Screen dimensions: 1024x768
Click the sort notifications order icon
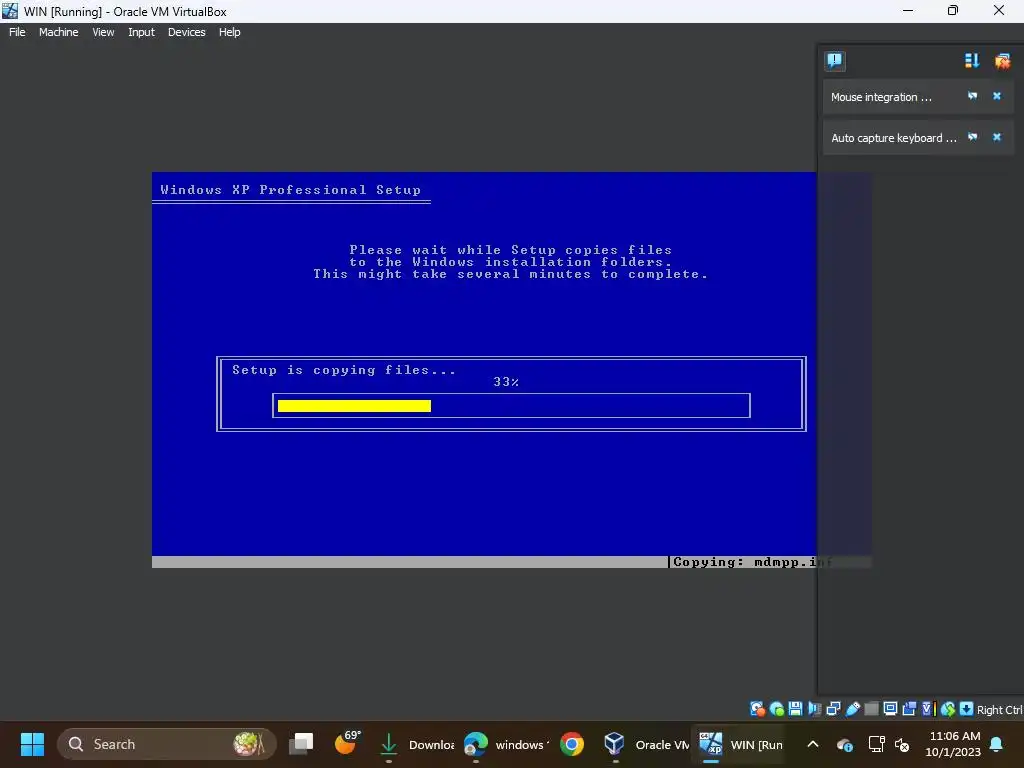(972, 61)
